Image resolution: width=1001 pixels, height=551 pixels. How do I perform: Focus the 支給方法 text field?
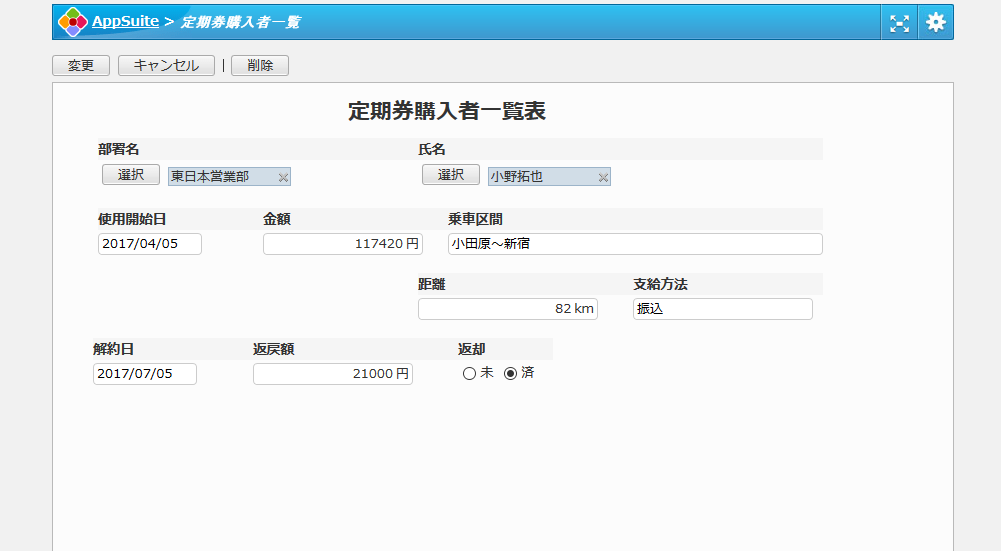click(x=722, y=309)
